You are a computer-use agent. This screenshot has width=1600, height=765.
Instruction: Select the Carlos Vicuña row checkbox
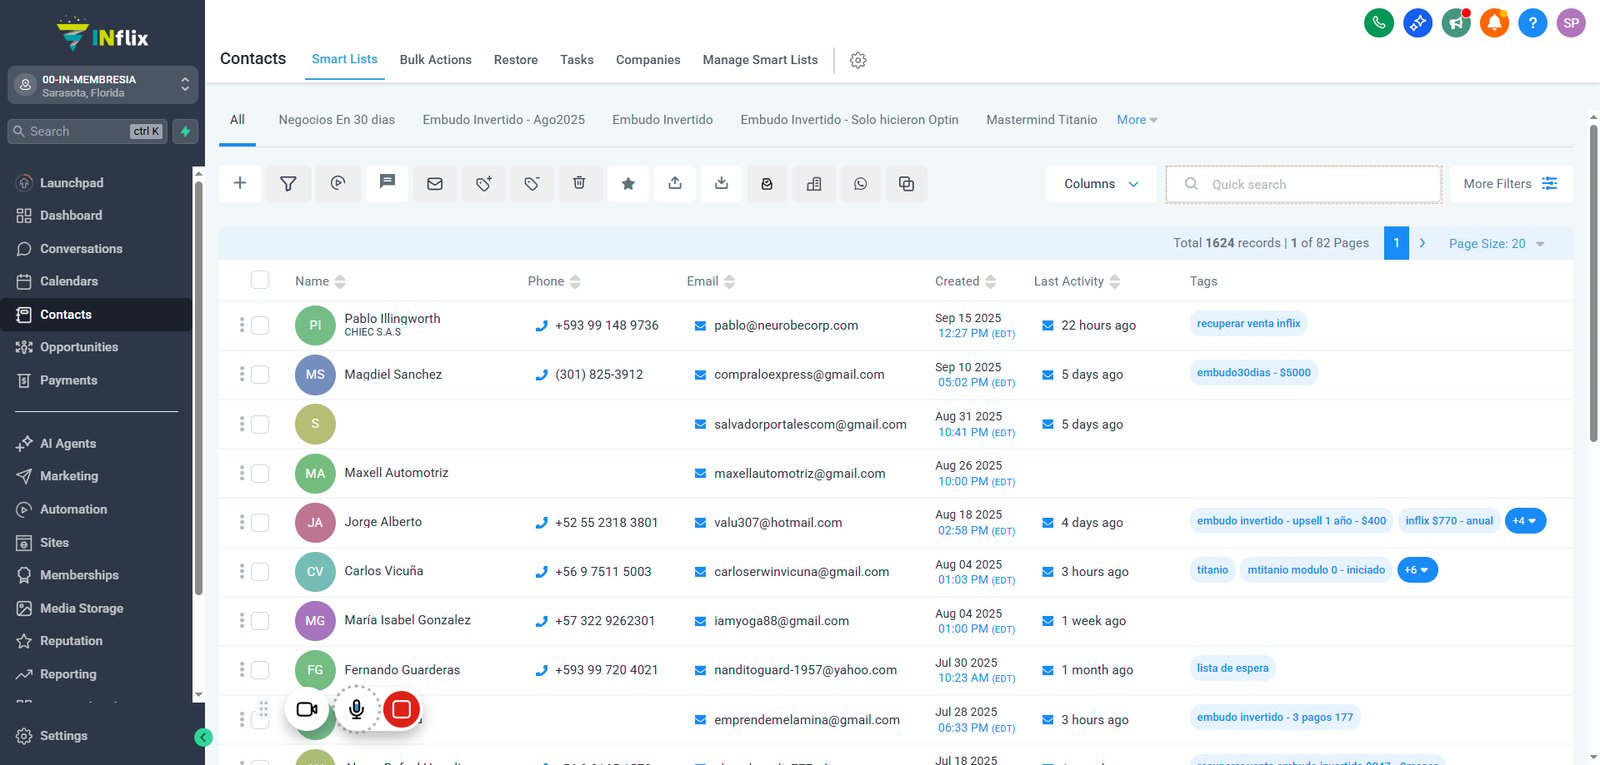point(260,571)
